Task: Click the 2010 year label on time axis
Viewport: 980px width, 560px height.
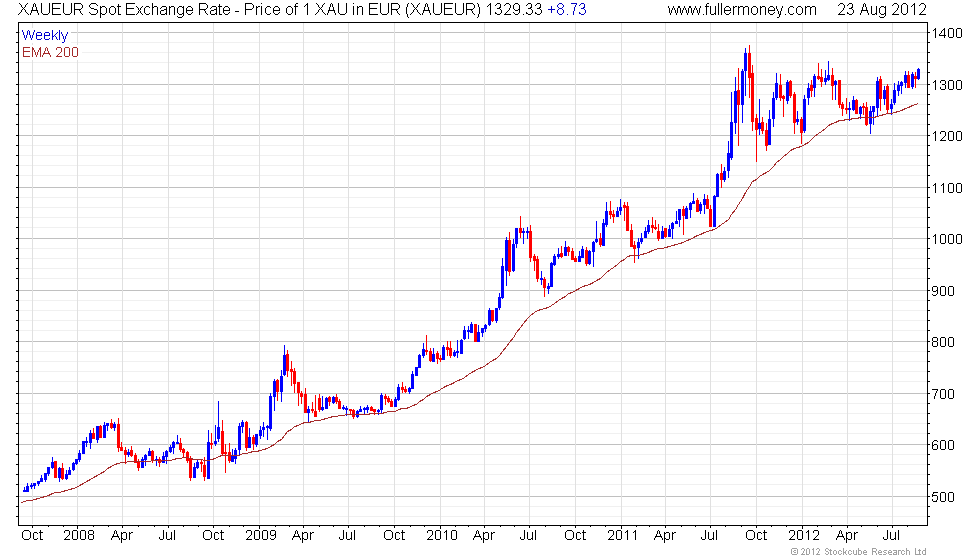Action: click(442, 536)
